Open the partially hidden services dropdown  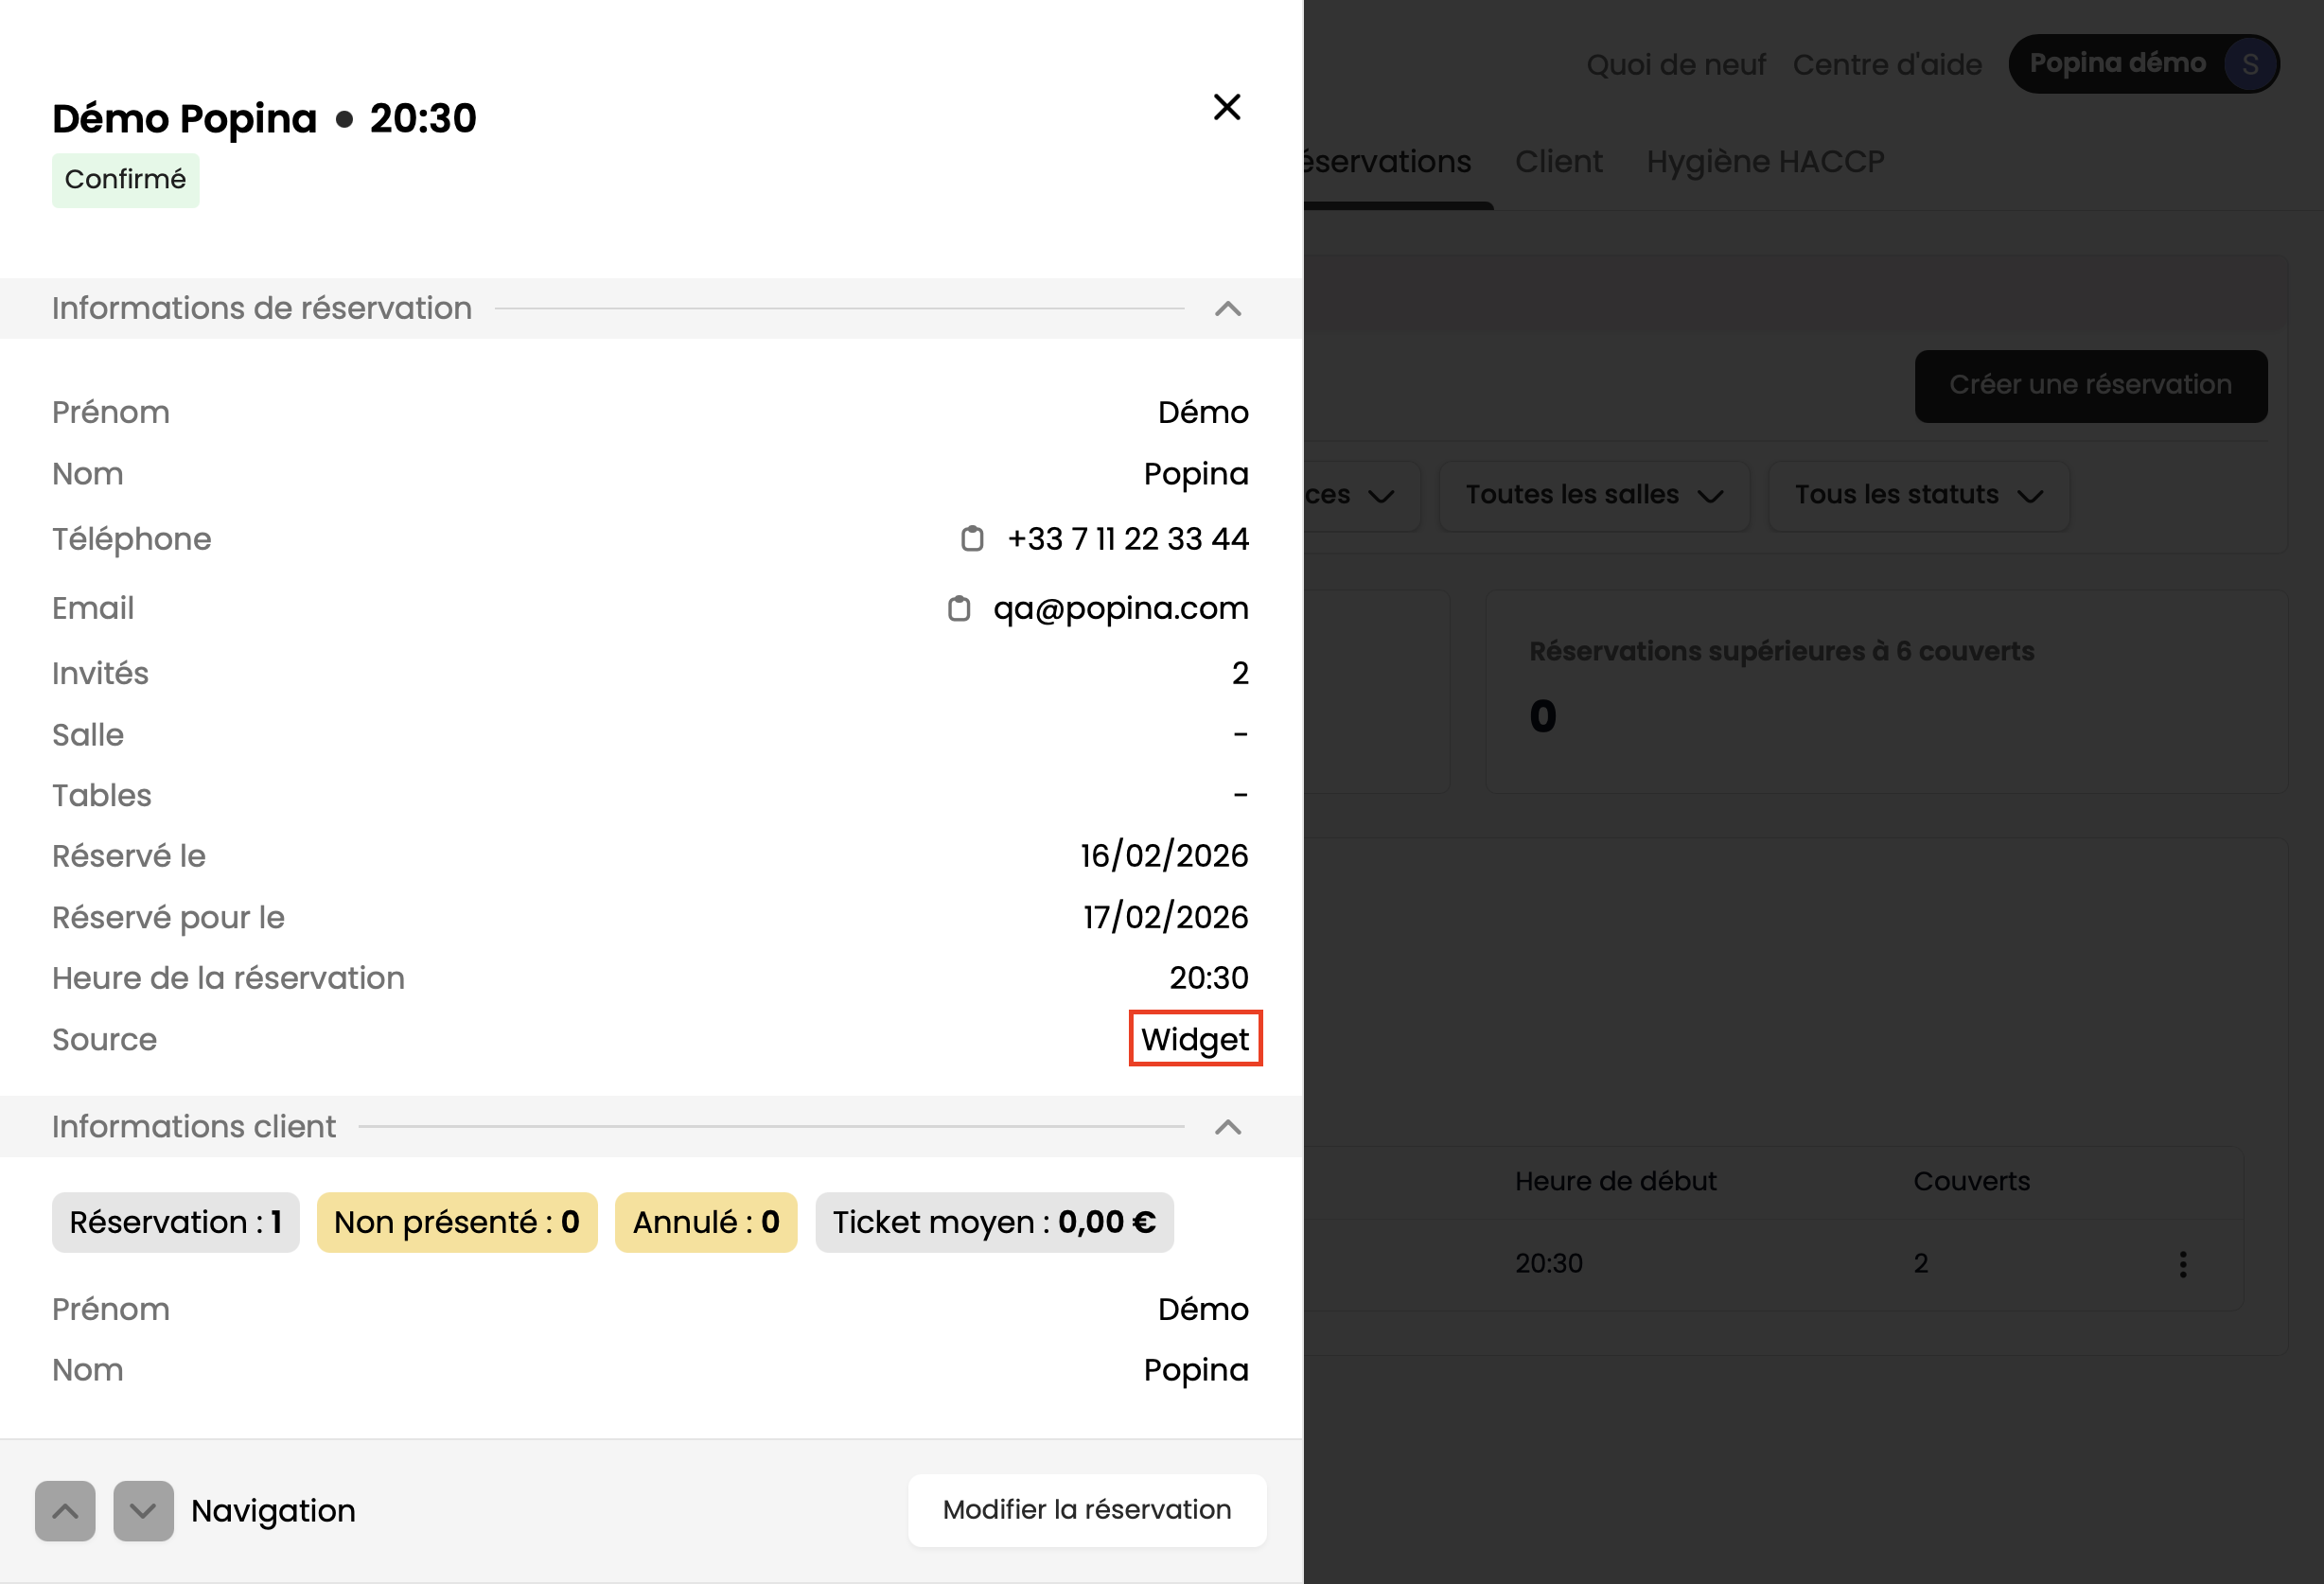pos(1362,495)
